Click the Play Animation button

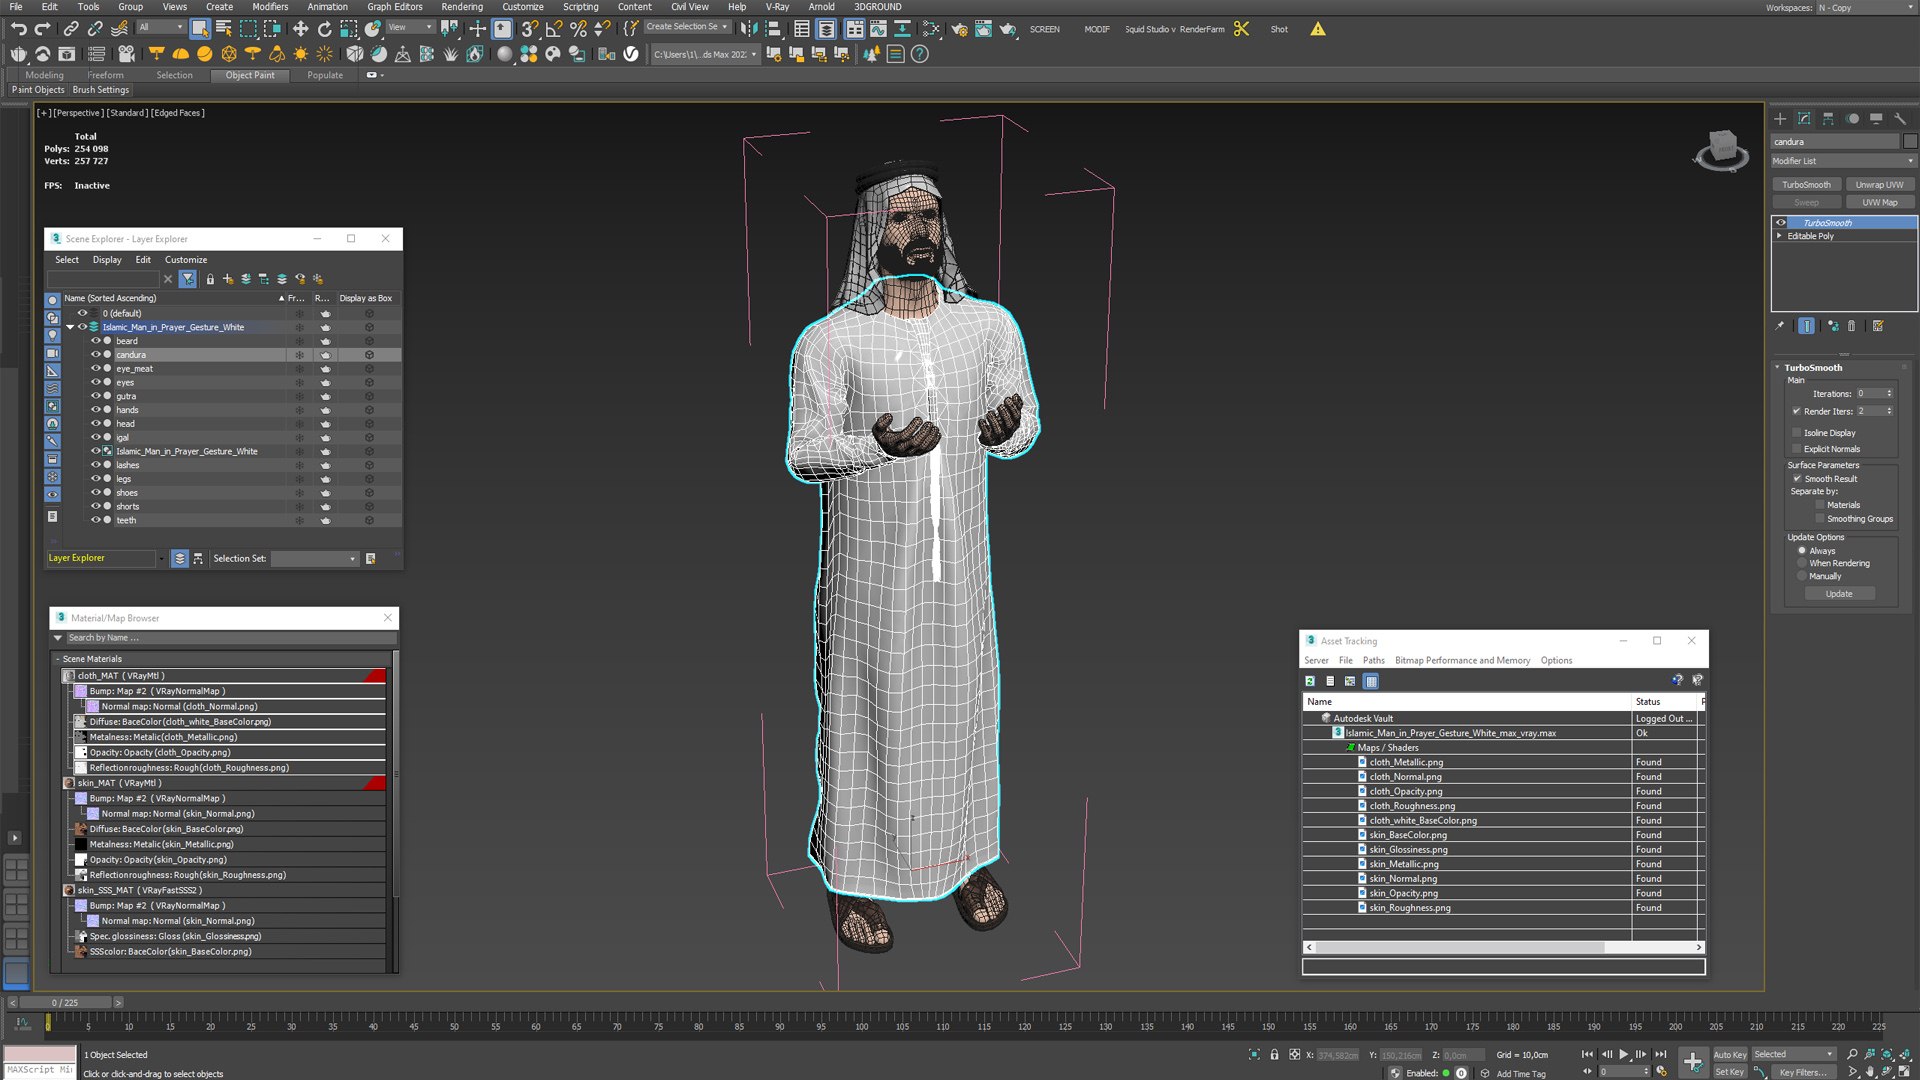pos(1623,1054)
